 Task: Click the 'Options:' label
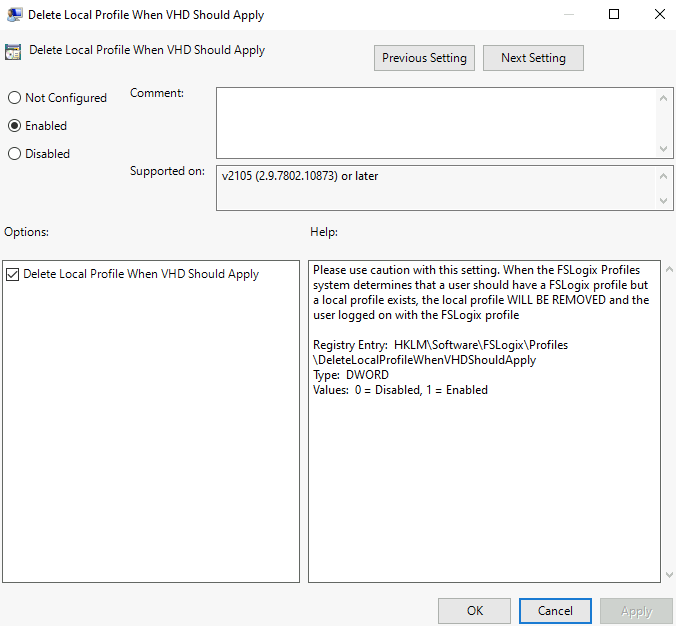(x=26, y=232)
